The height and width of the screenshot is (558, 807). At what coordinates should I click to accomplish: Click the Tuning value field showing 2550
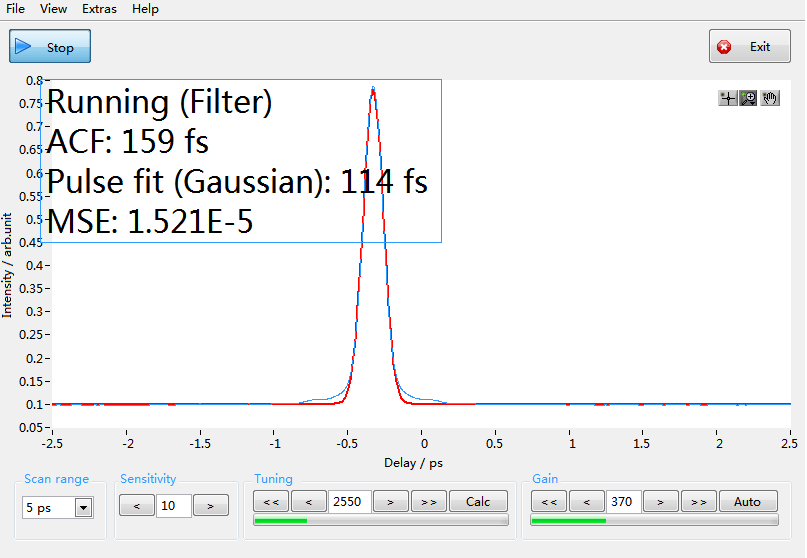[350, 502]
